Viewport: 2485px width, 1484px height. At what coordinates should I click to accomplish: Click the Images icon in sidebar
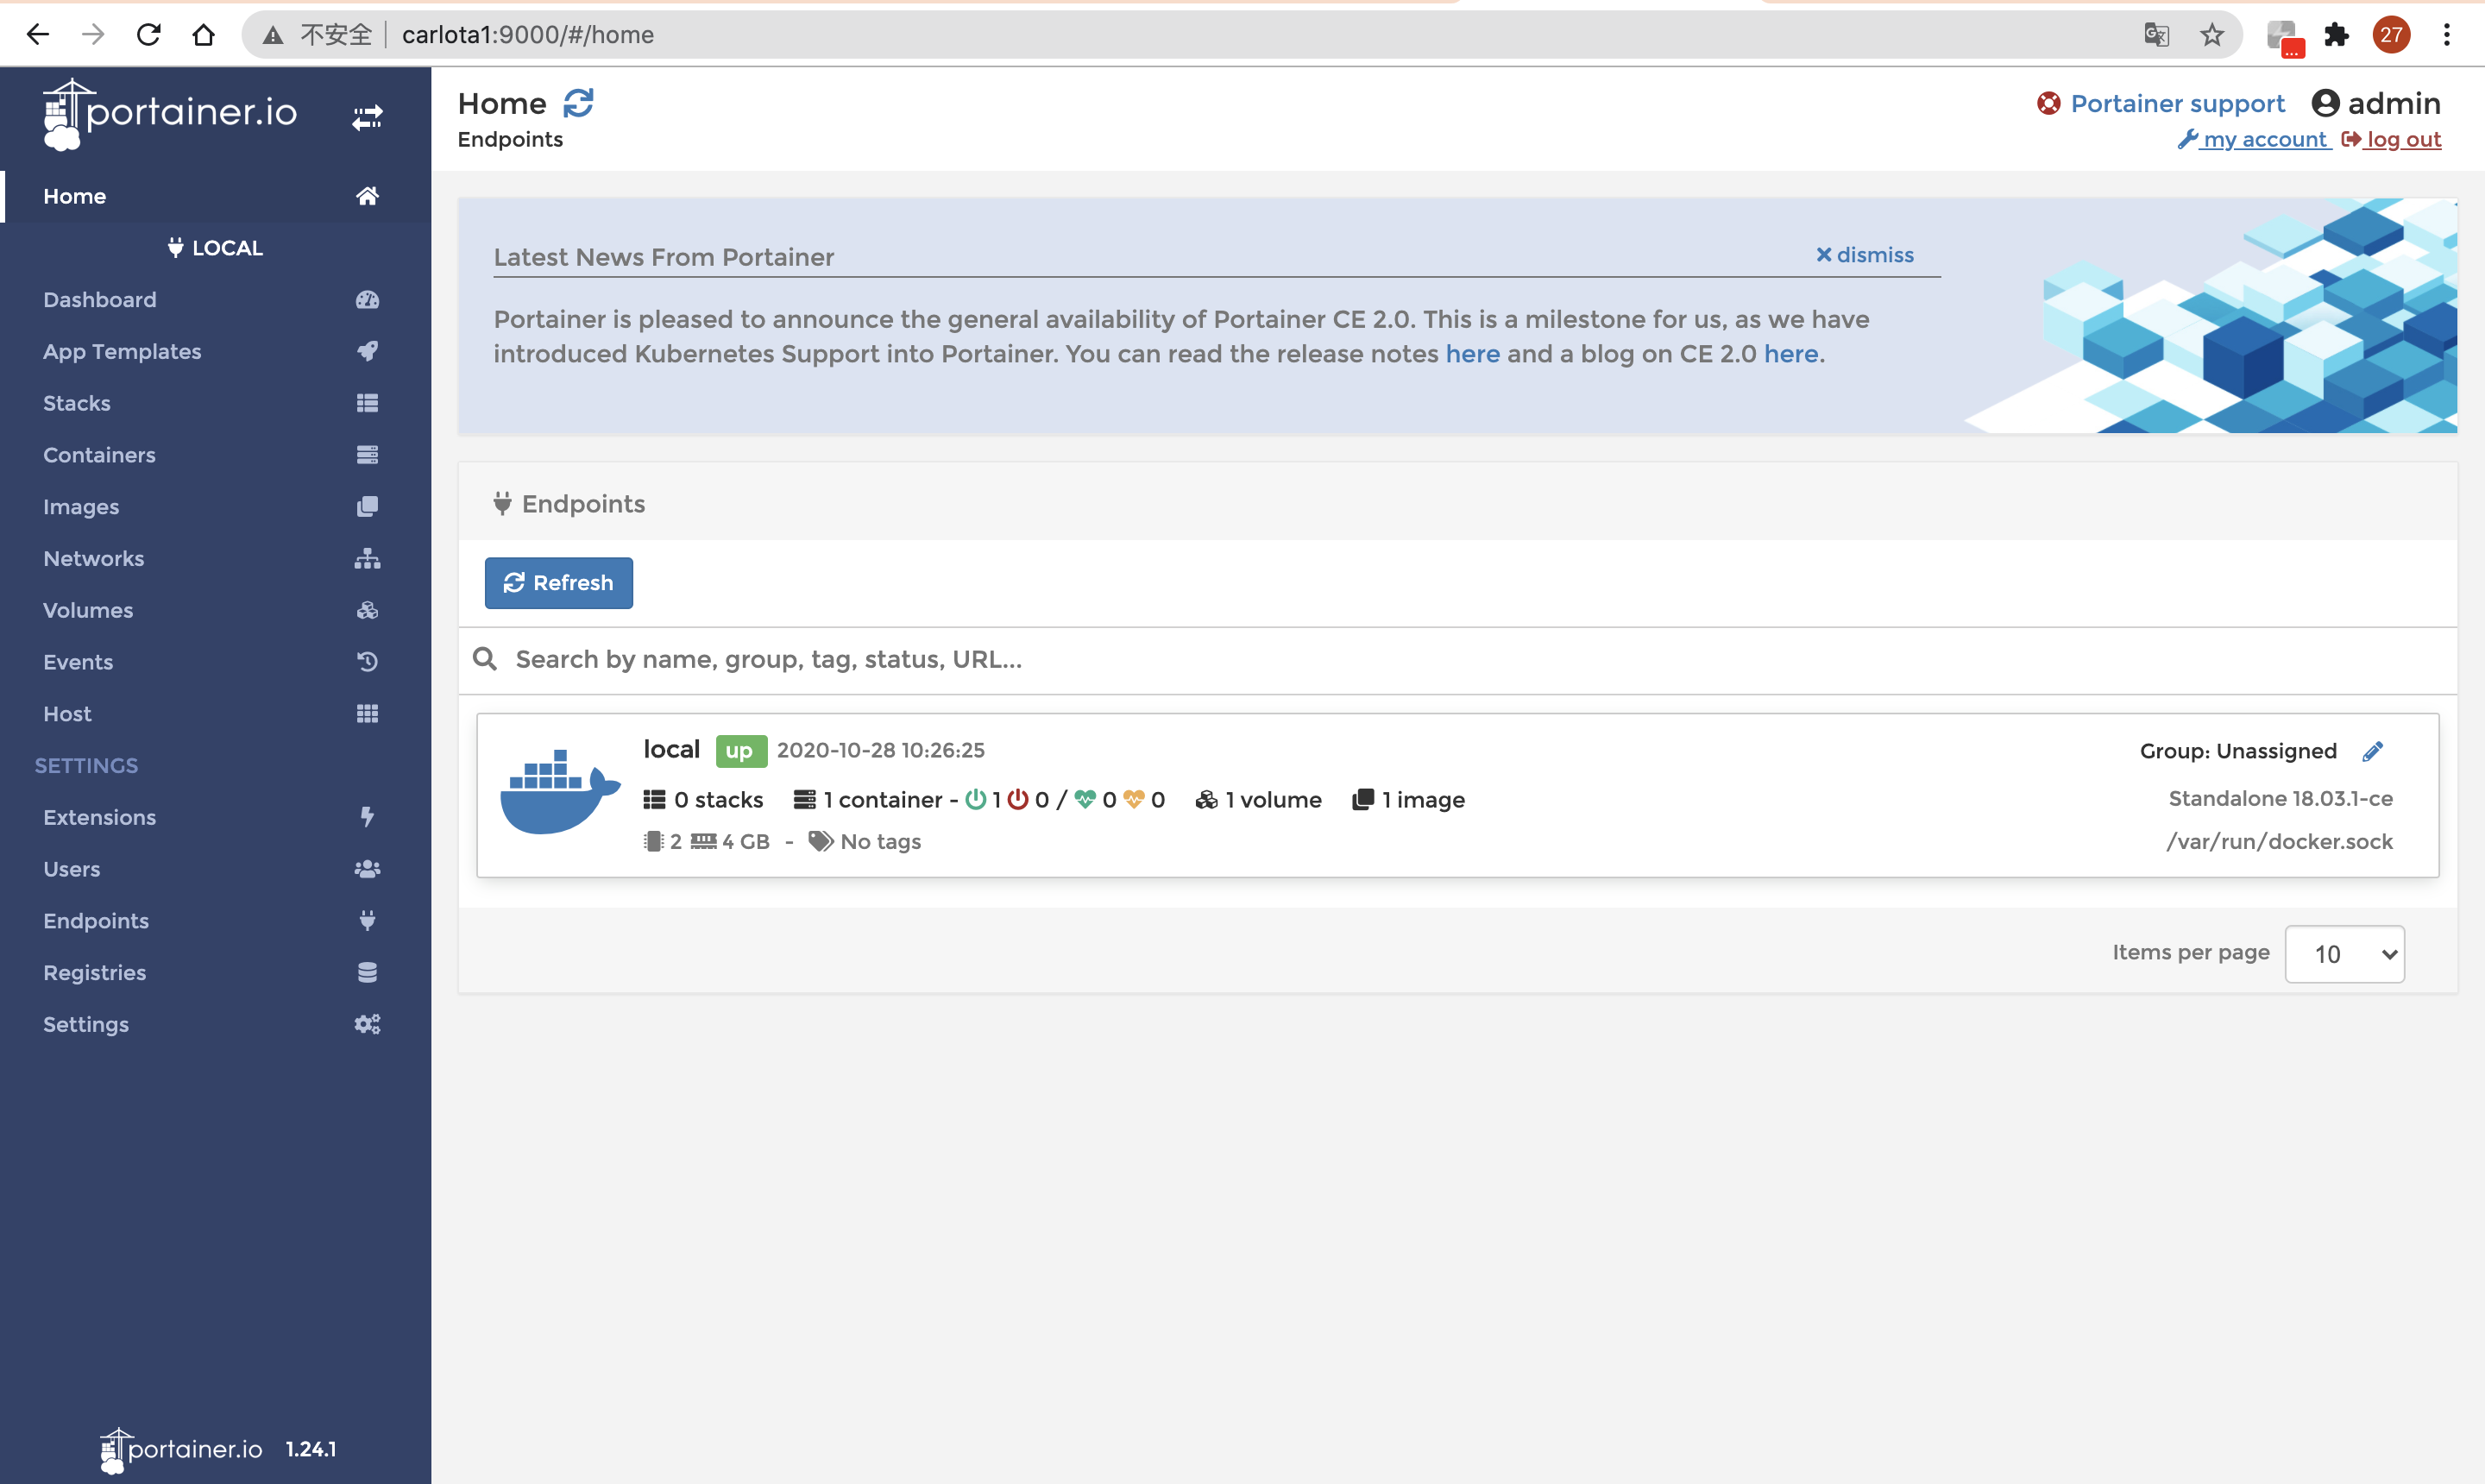click(366, 507)
